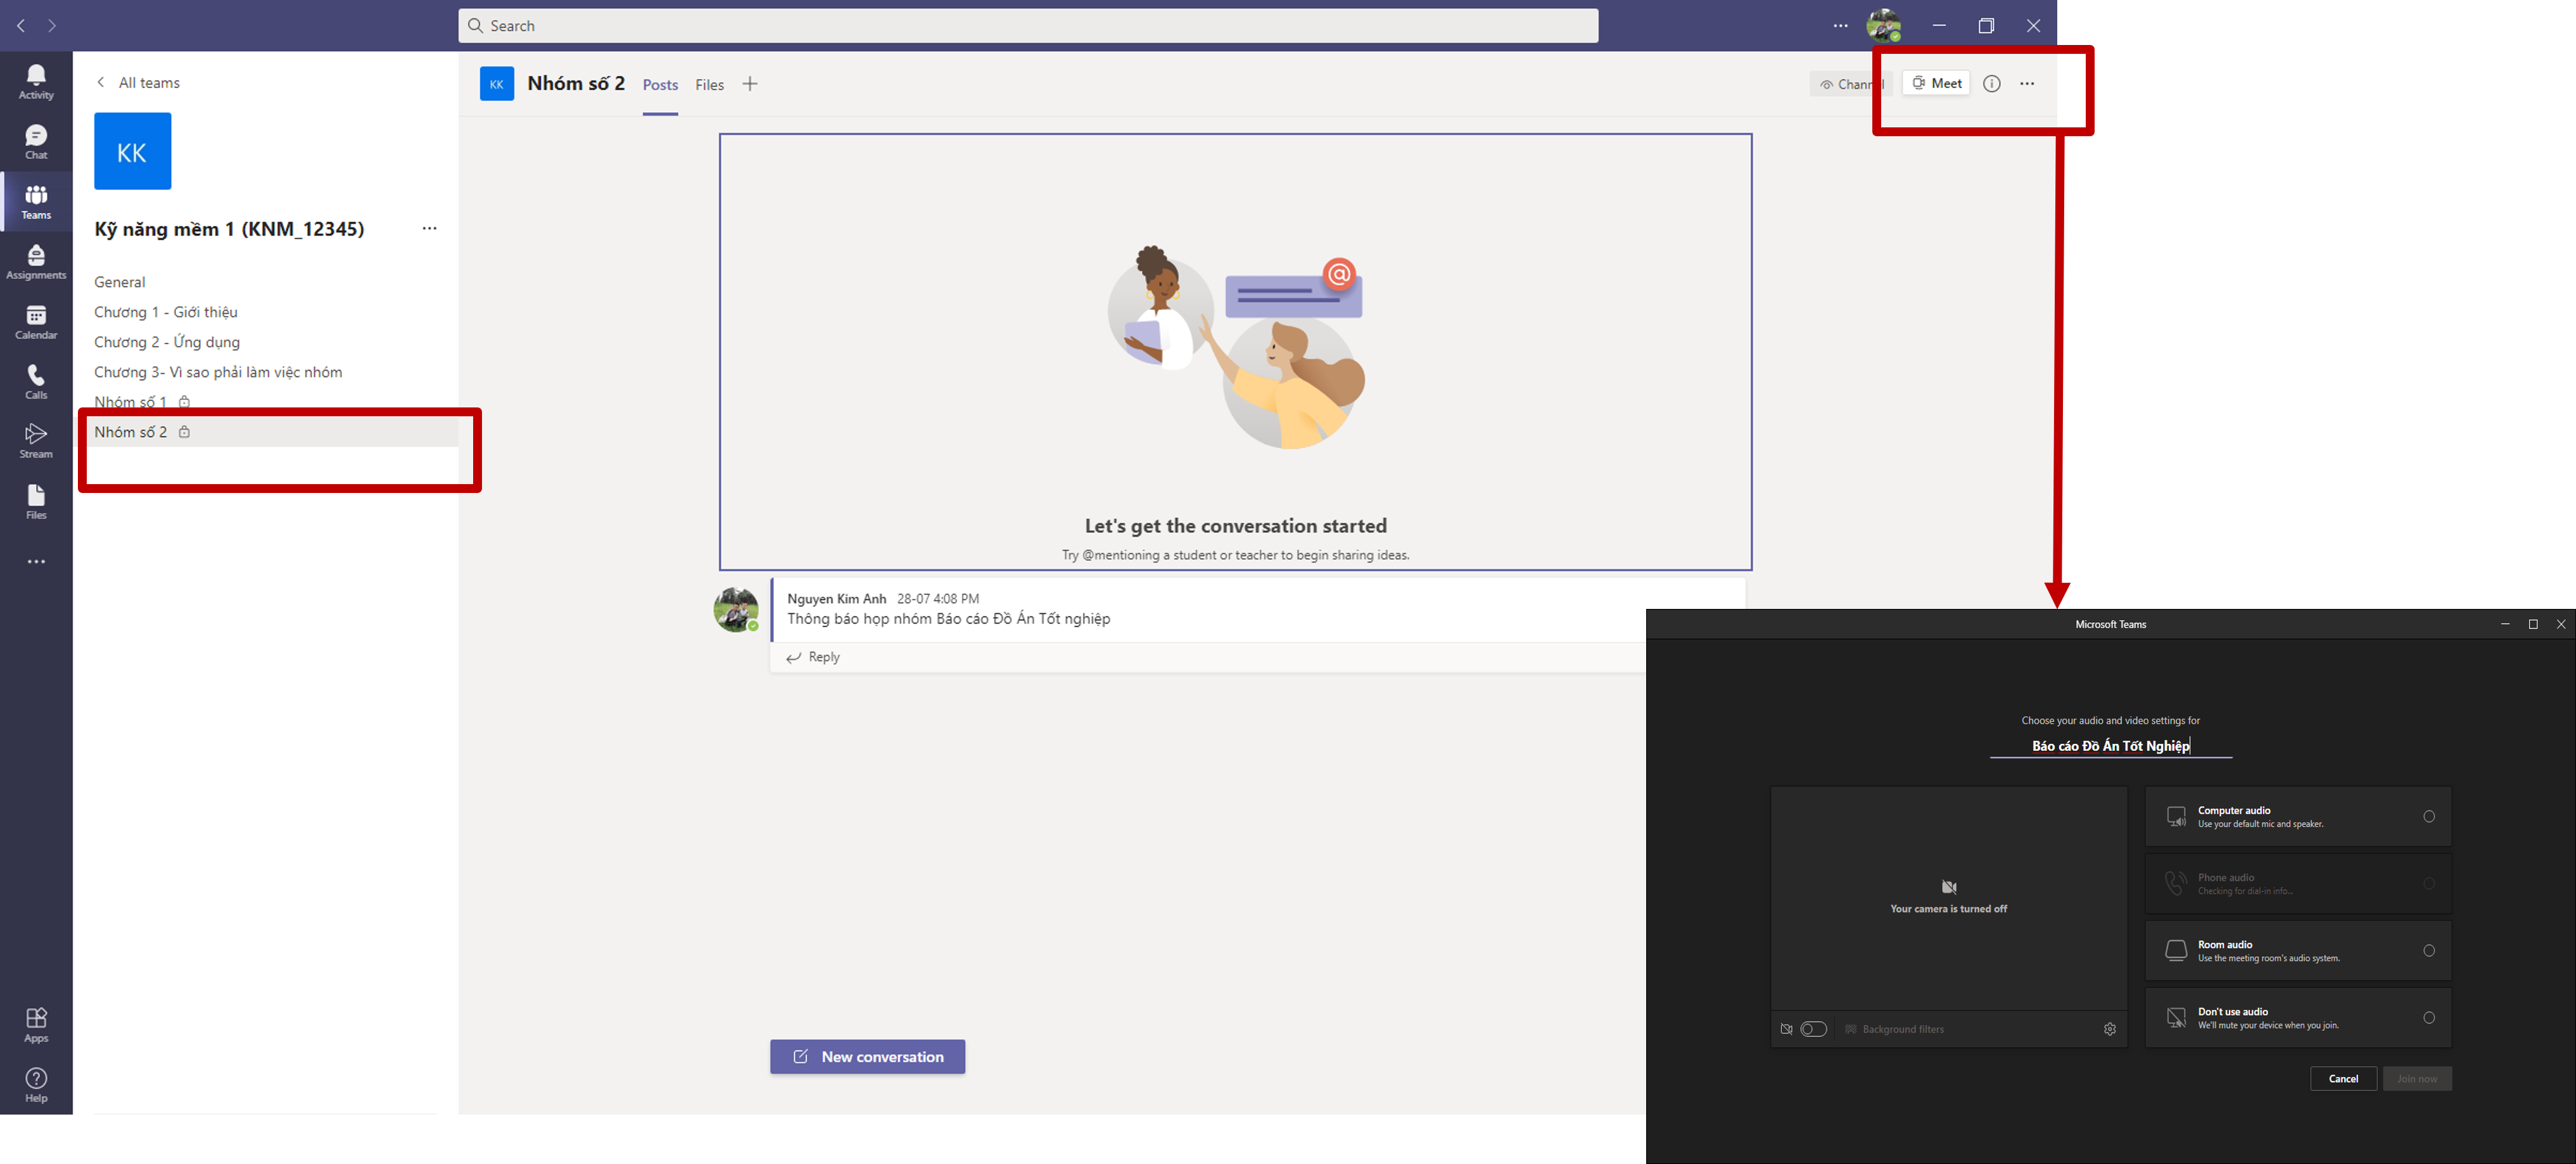Open more options next to team name
Viewport: 2576px width, 1164px height.
(429, 229)
